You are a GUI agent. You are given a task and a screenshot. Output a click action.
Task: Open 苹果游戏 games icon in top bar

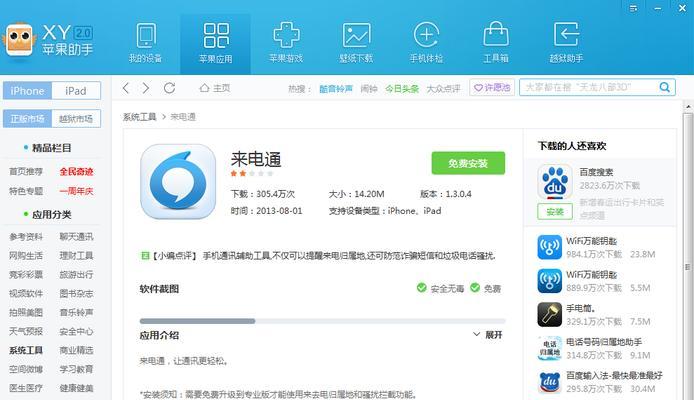tap(286, 35)
